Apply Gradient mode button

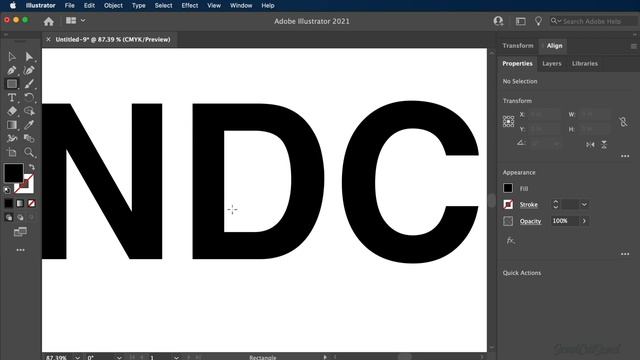click(20, 203)
